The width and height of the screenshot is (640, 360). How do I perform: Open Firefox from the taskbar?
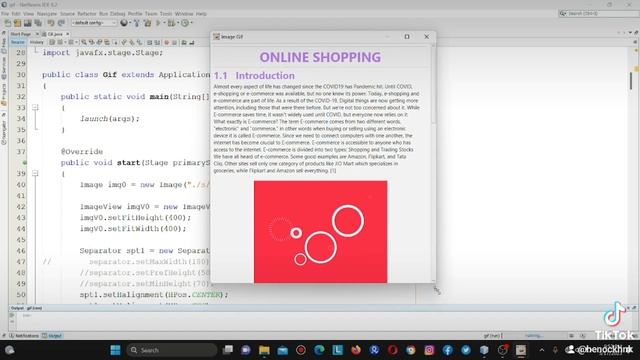pos(356,350)
